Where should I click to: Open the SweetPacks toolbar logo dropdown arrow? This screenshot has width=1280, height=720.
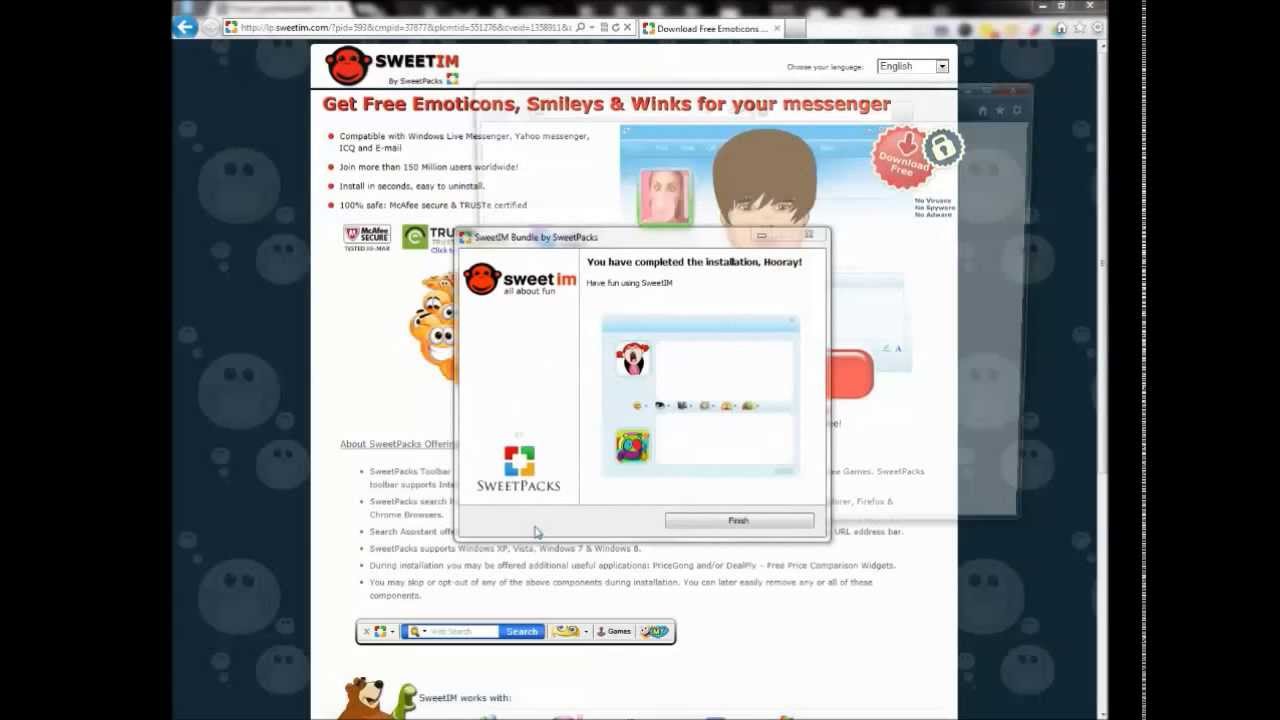coord(392,632)
